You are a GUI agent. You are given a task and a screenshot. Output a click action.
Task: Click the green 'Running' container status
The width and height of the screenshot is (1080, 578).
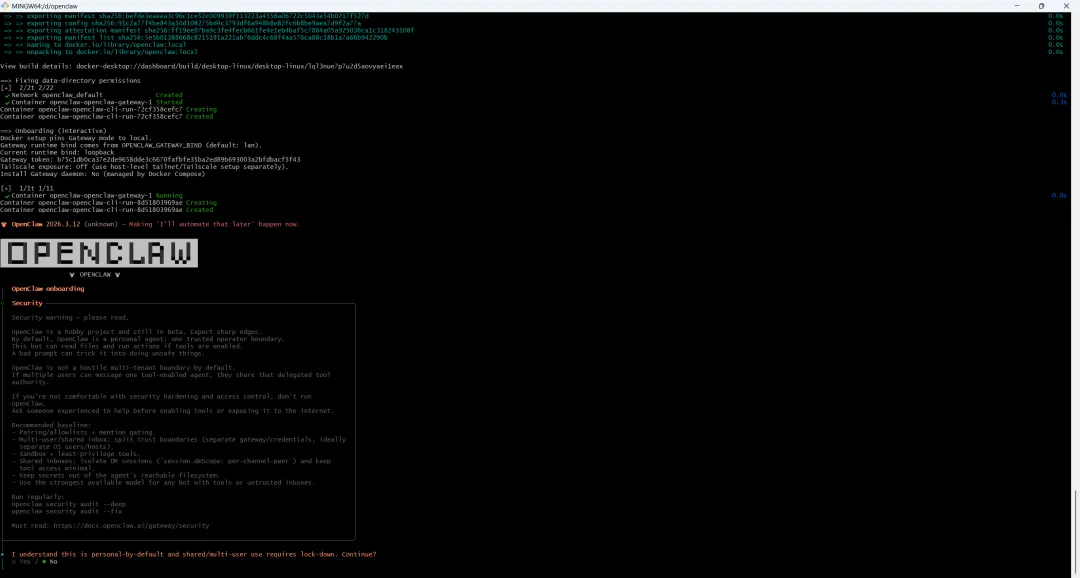pos(169,196)
